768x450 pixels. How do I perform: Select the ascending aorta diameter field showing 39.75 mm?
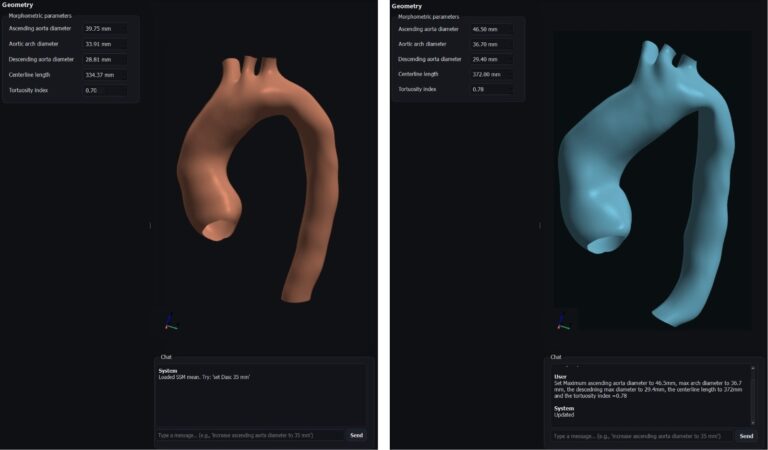tap(104, 28)
